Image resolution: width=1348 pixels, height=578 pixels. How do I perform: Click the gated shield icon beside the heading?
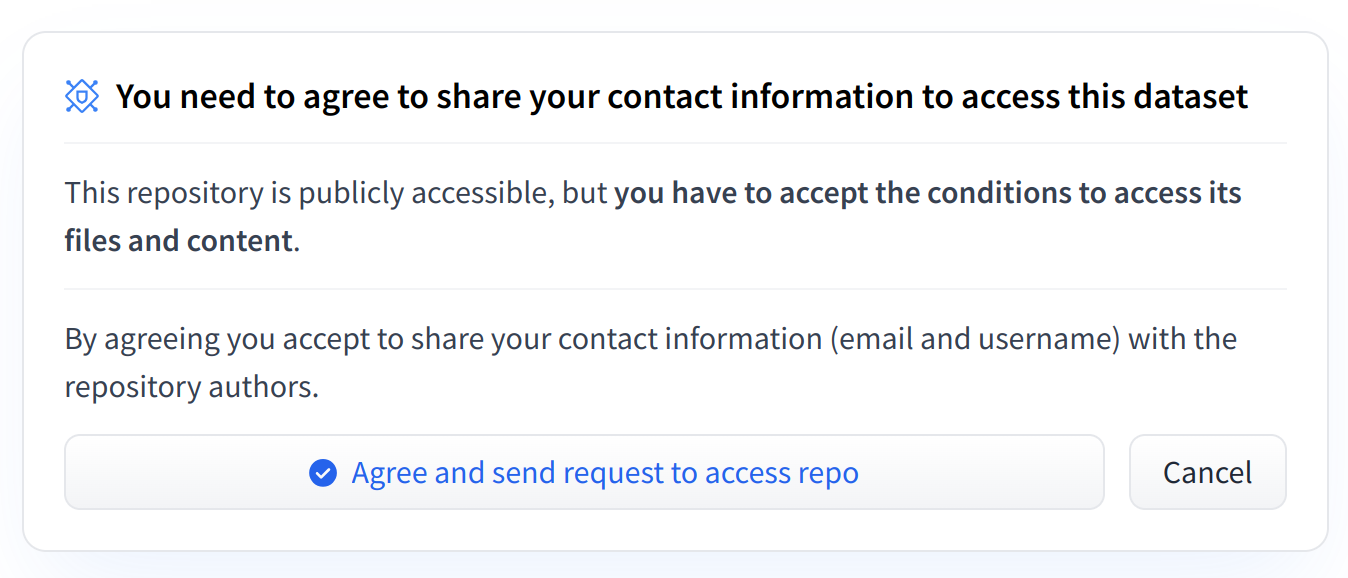[x=82, y=96]
